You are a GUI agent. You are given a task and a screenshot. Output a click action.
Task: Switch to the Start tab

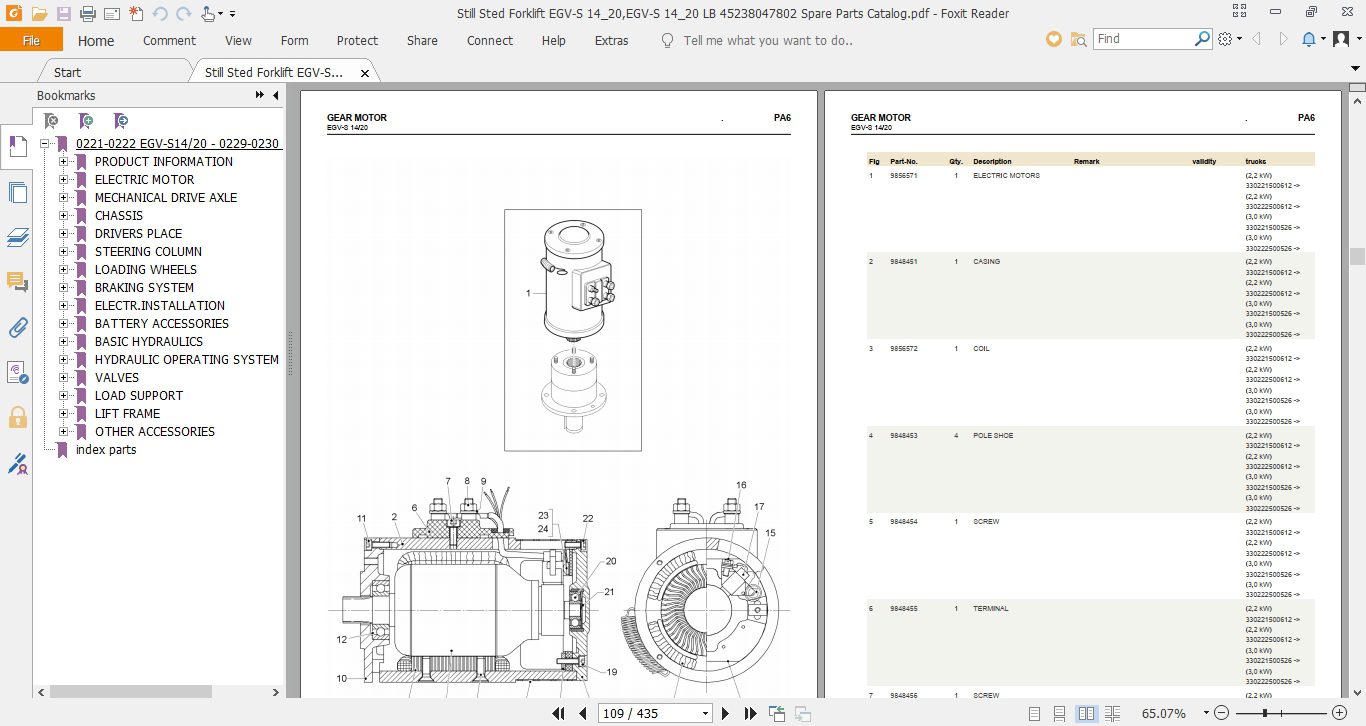pyautogui.click(x=67, y=72)
